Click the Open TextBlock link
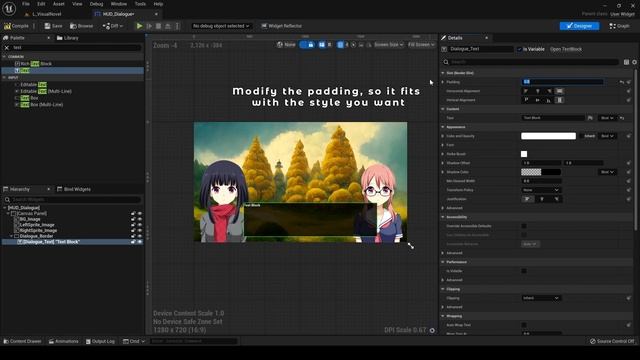The width and height of the screenshot is (640, 360). point(566,49)
